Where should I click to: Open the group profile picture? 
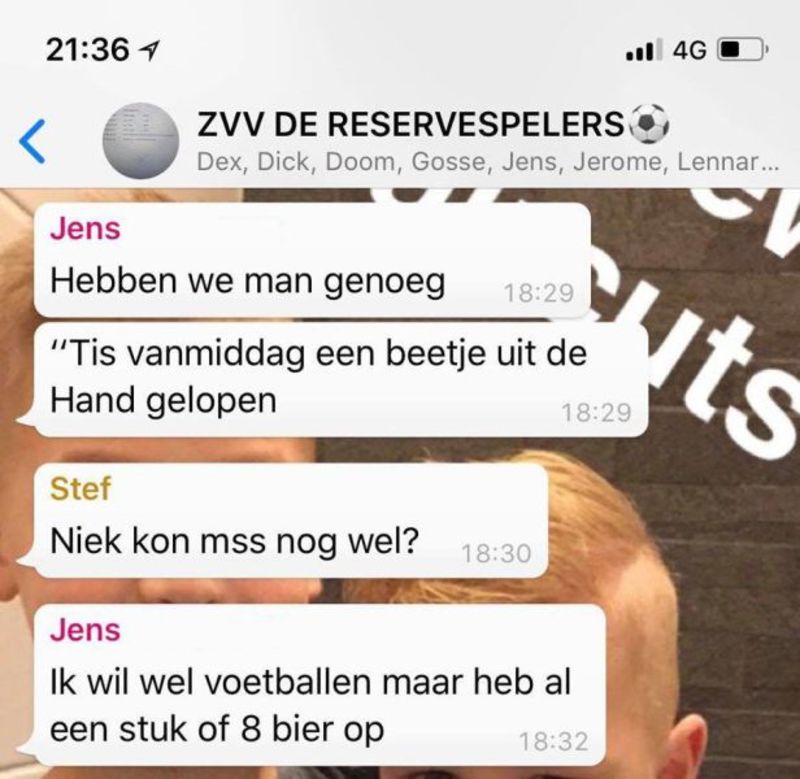[141, 141]
